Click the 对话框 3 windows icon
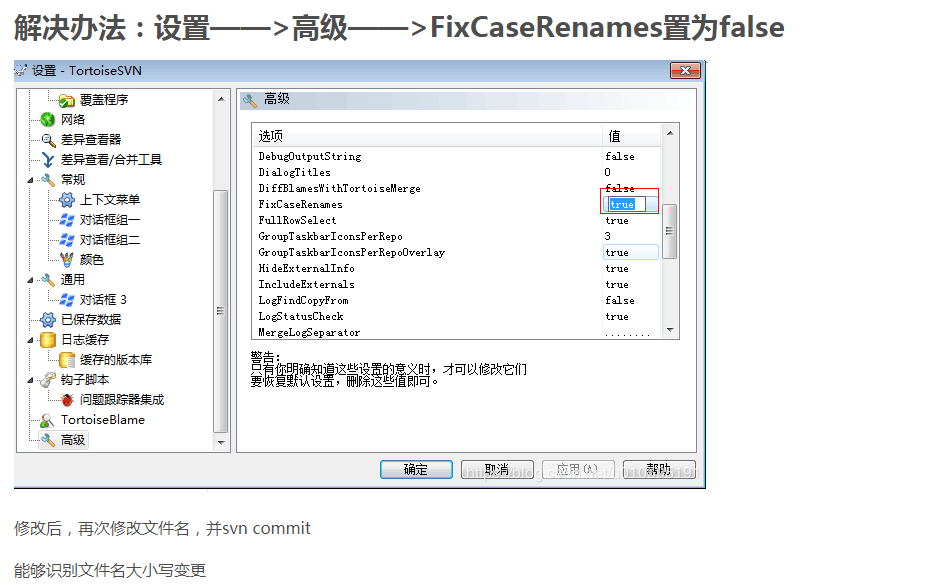Screen dimensions: 937x585 point(67,300)
